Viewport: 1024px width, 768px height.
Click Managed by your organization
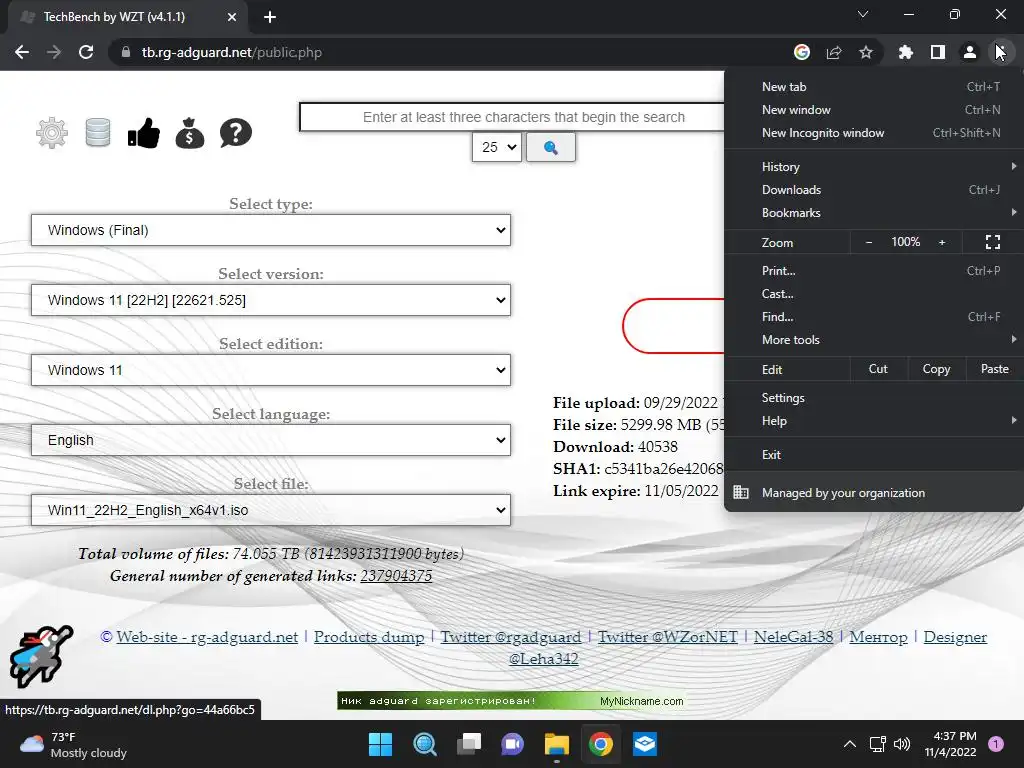874,493
